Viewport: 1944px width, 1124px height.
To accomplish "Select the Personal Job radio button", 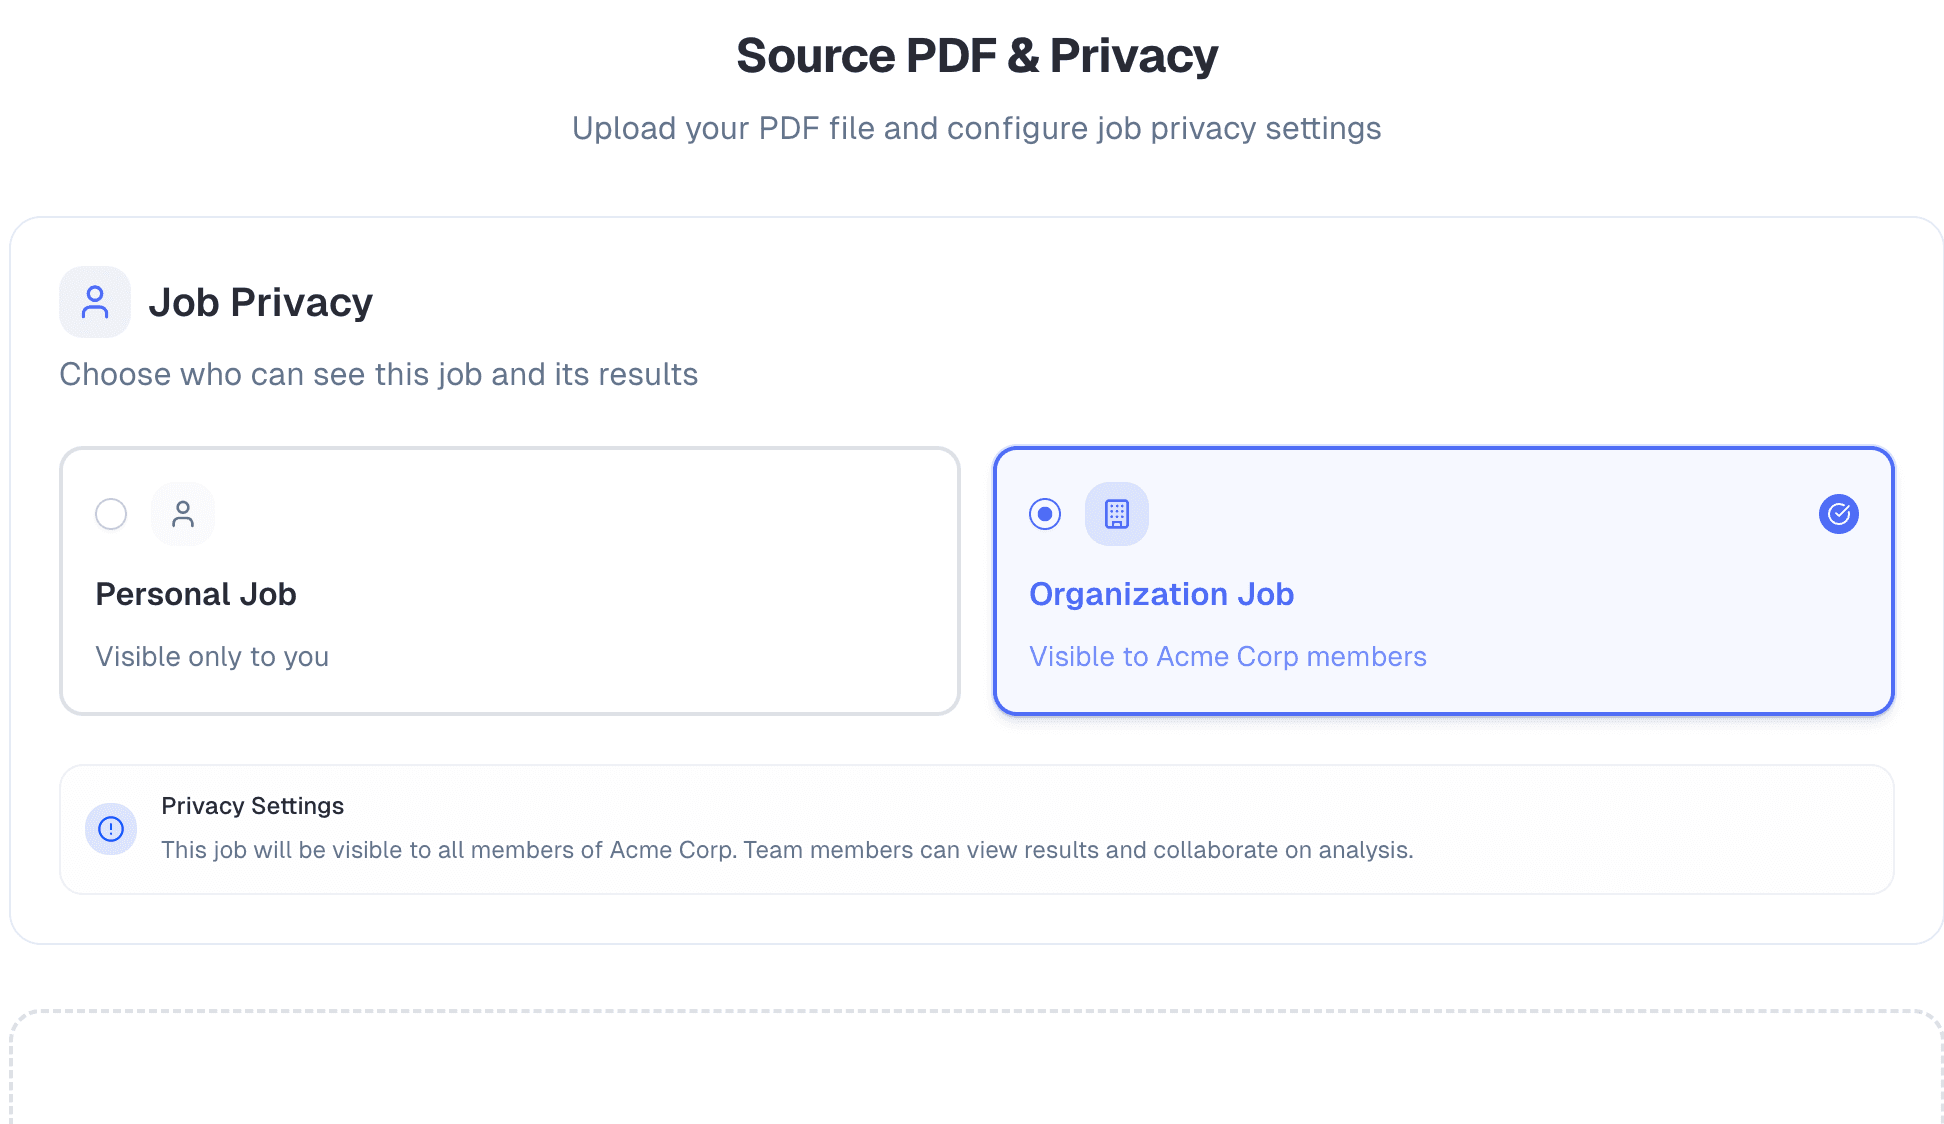I will coord(111,514).
